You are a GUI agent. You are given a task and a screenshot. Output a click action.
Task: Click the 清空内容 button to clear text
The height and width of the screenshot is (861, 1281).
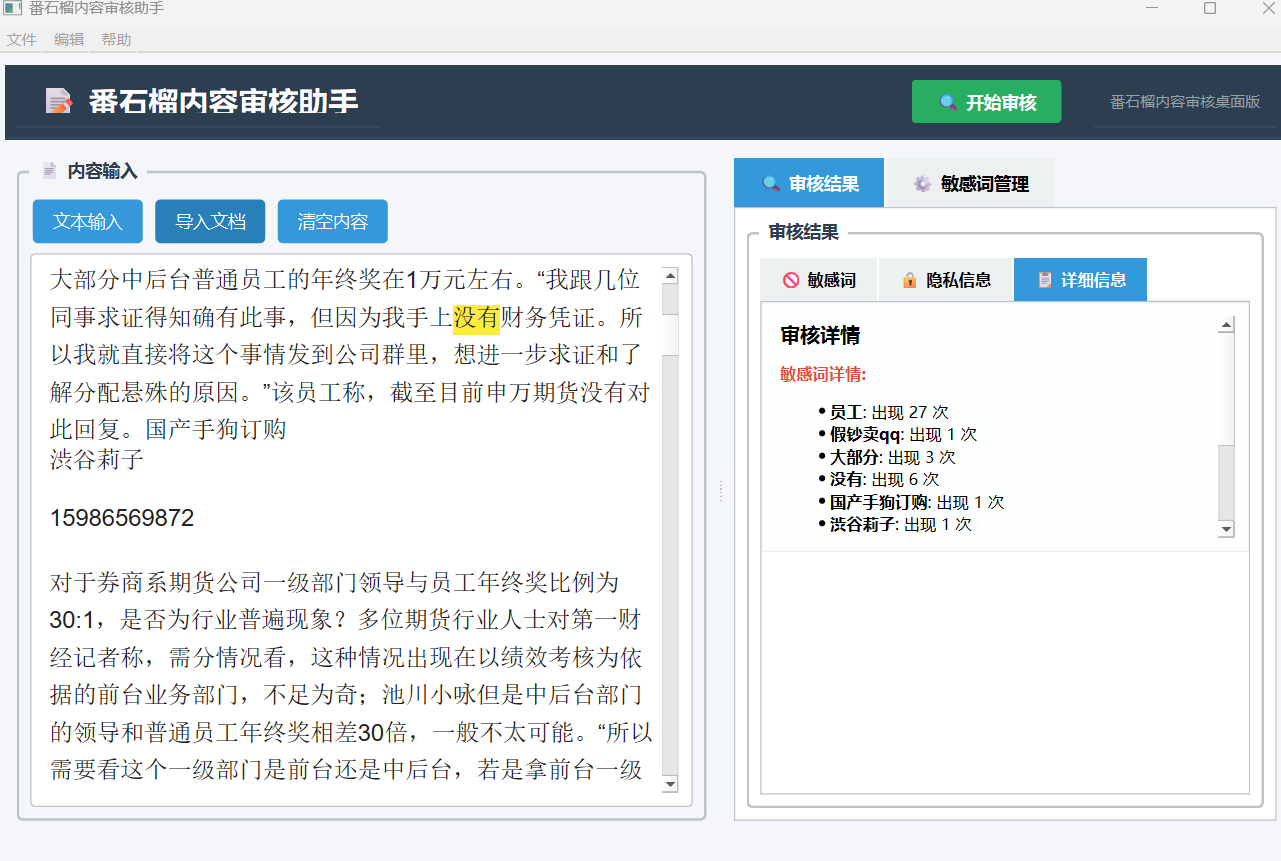(332, 221)
